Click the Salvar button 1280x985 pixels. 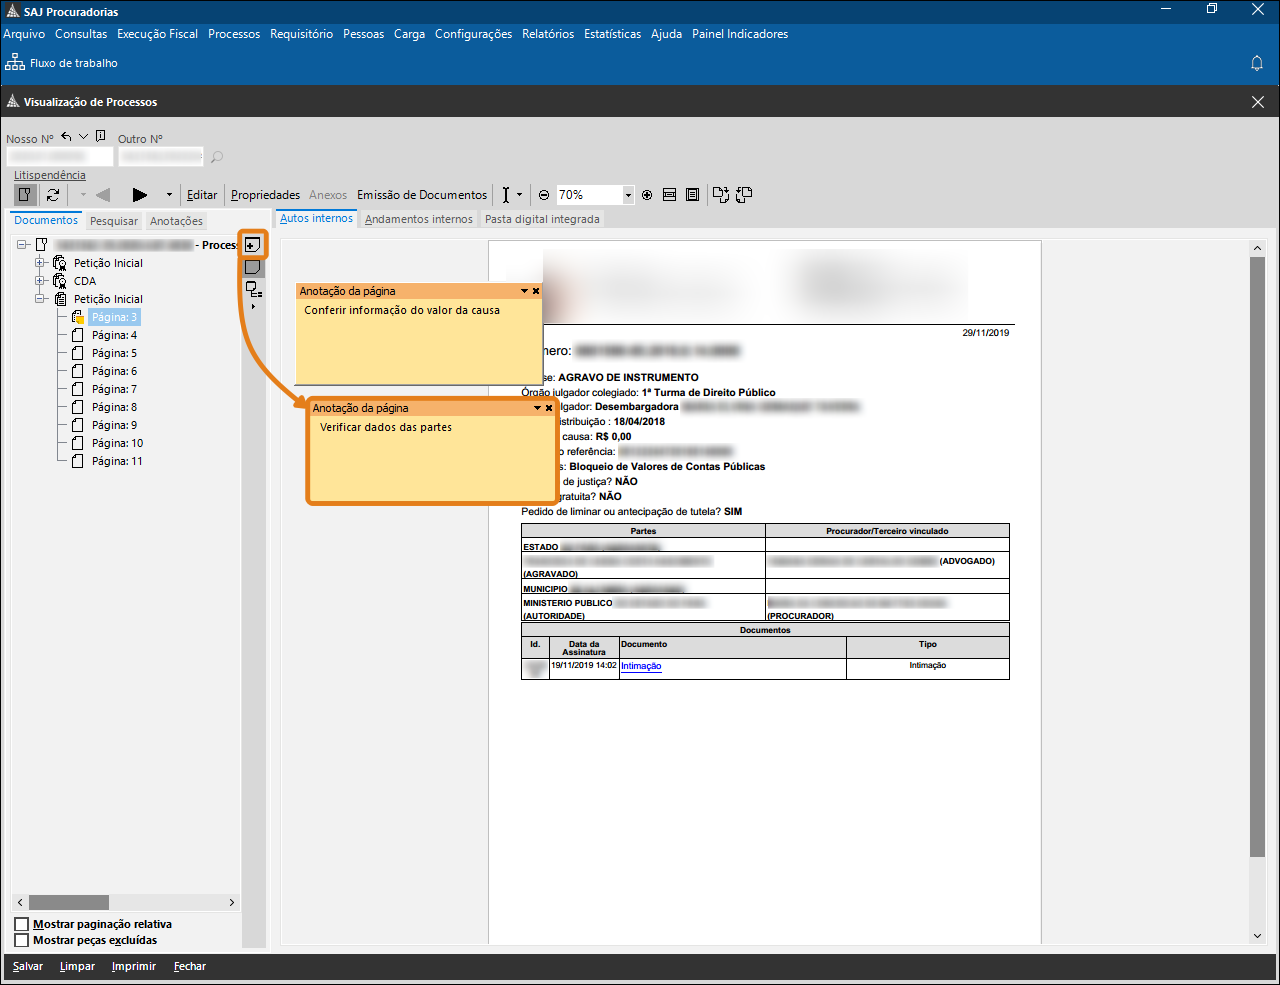click(28, 966)
